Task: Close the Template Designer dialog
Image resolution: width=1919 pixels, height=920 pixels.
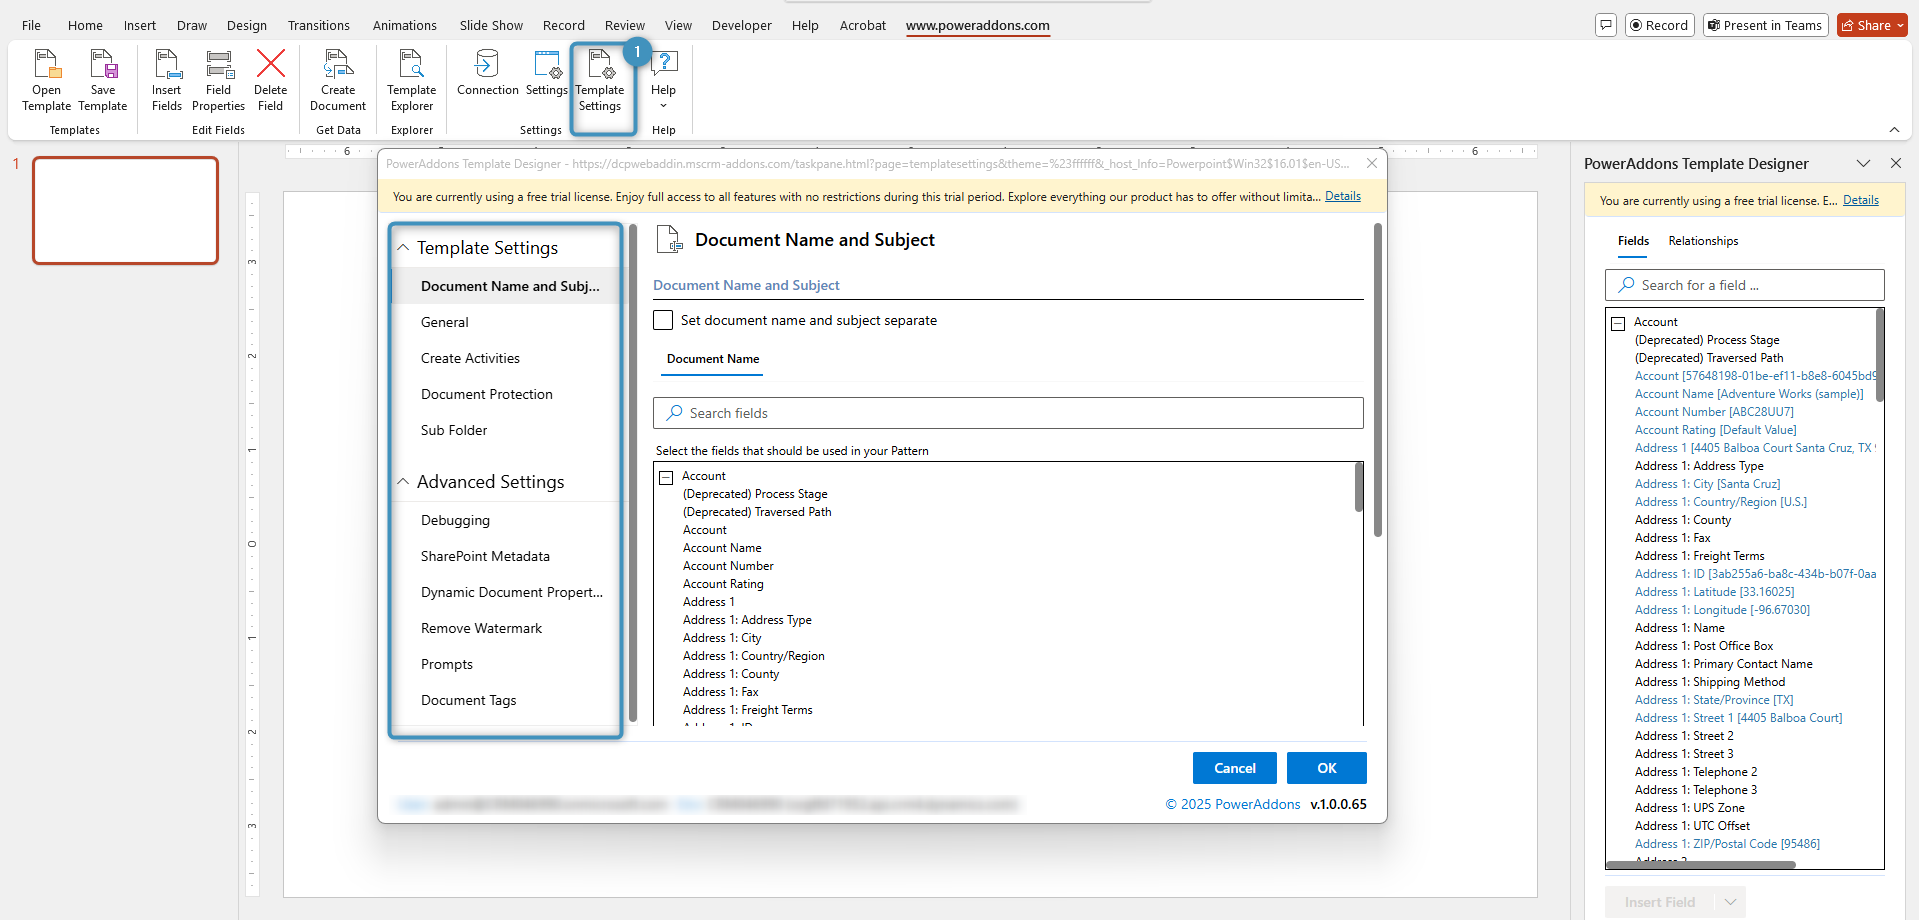Action: tap(1372, 163)
